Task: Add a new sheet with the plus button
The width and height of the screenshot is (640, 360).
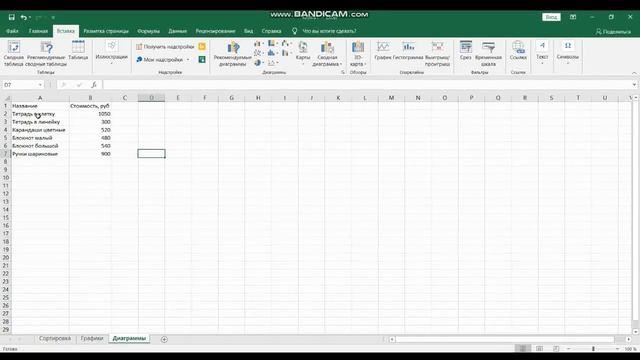Action: 164,339
